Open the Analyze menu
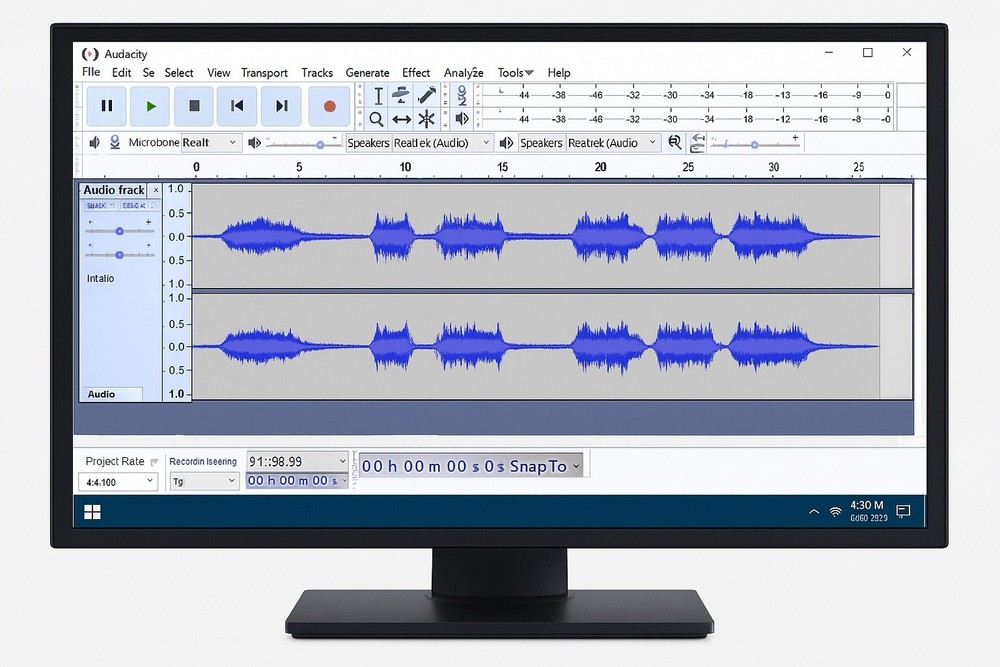The height and width of the screenshot is (667, 1000). pos(464,73)
